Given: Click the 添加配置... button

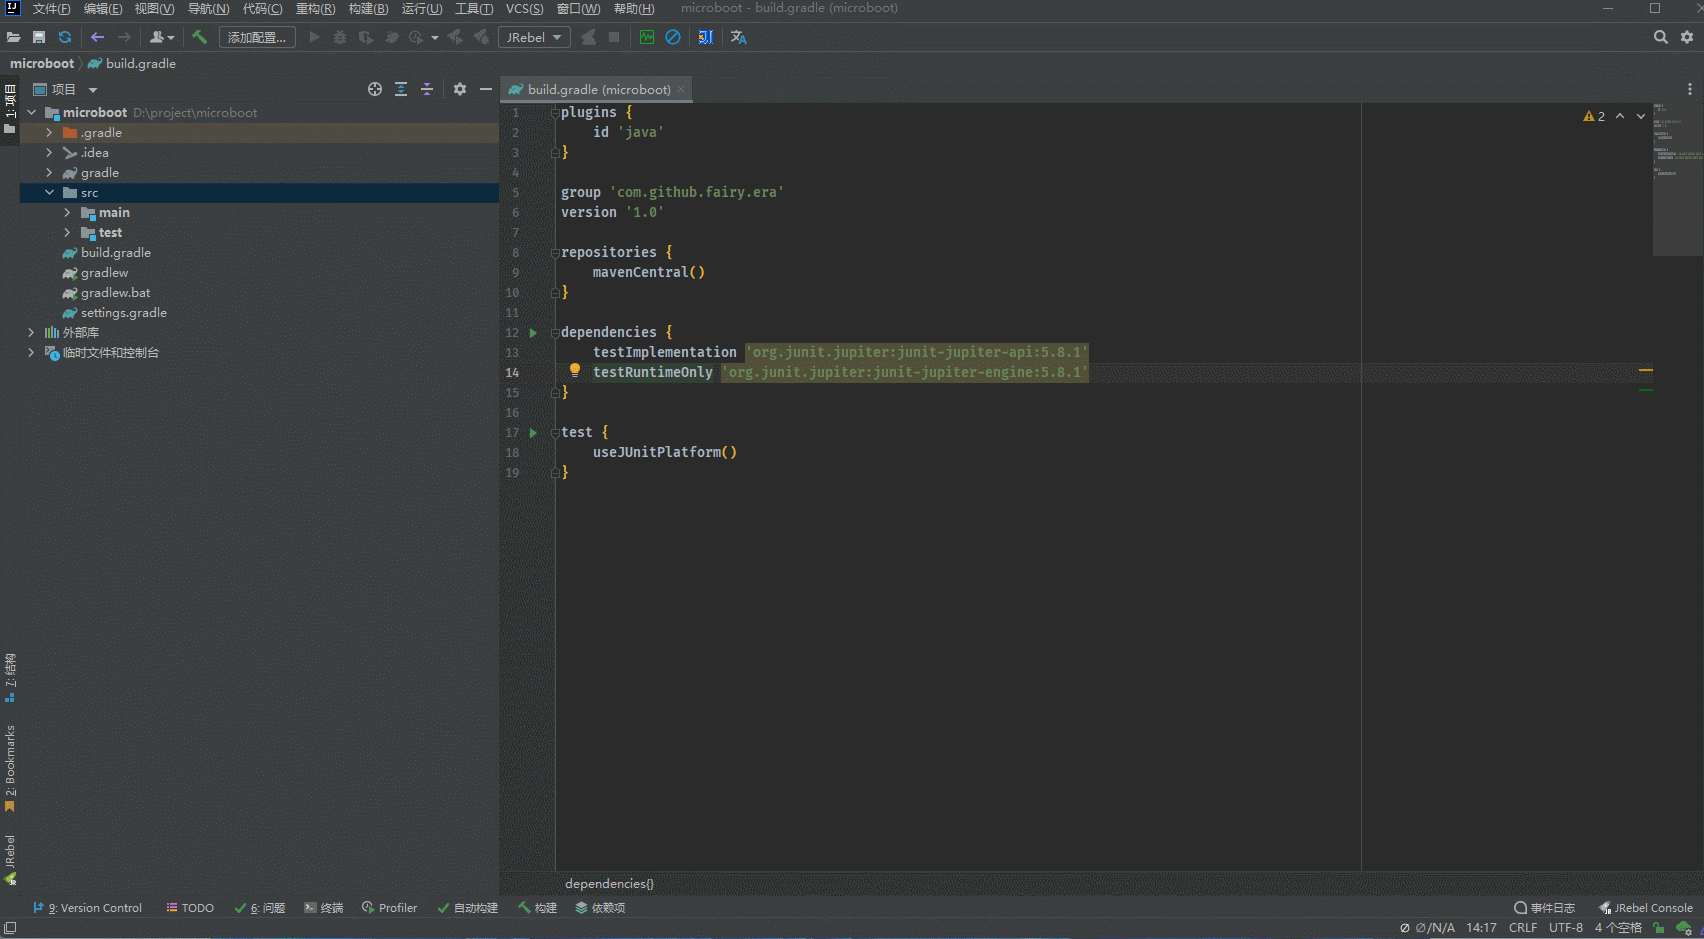Looking at the screenshot, I should coord(257,37).
